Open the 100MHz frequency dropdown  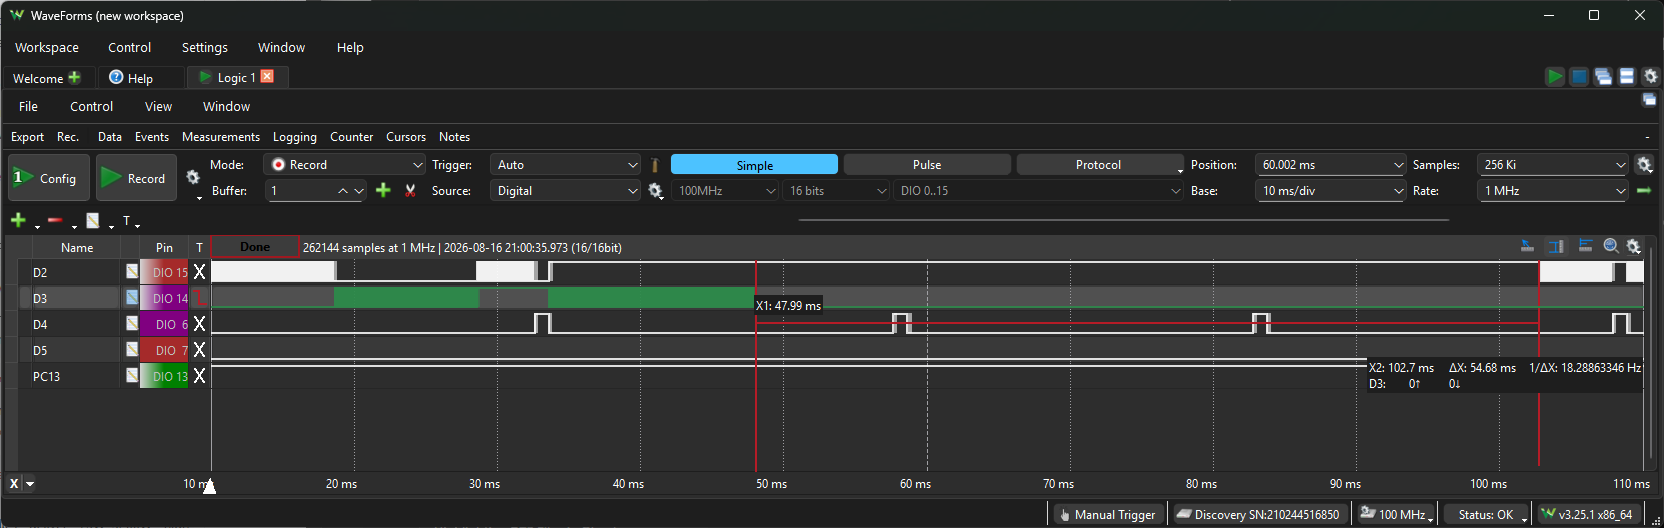(x=725, y=190)
